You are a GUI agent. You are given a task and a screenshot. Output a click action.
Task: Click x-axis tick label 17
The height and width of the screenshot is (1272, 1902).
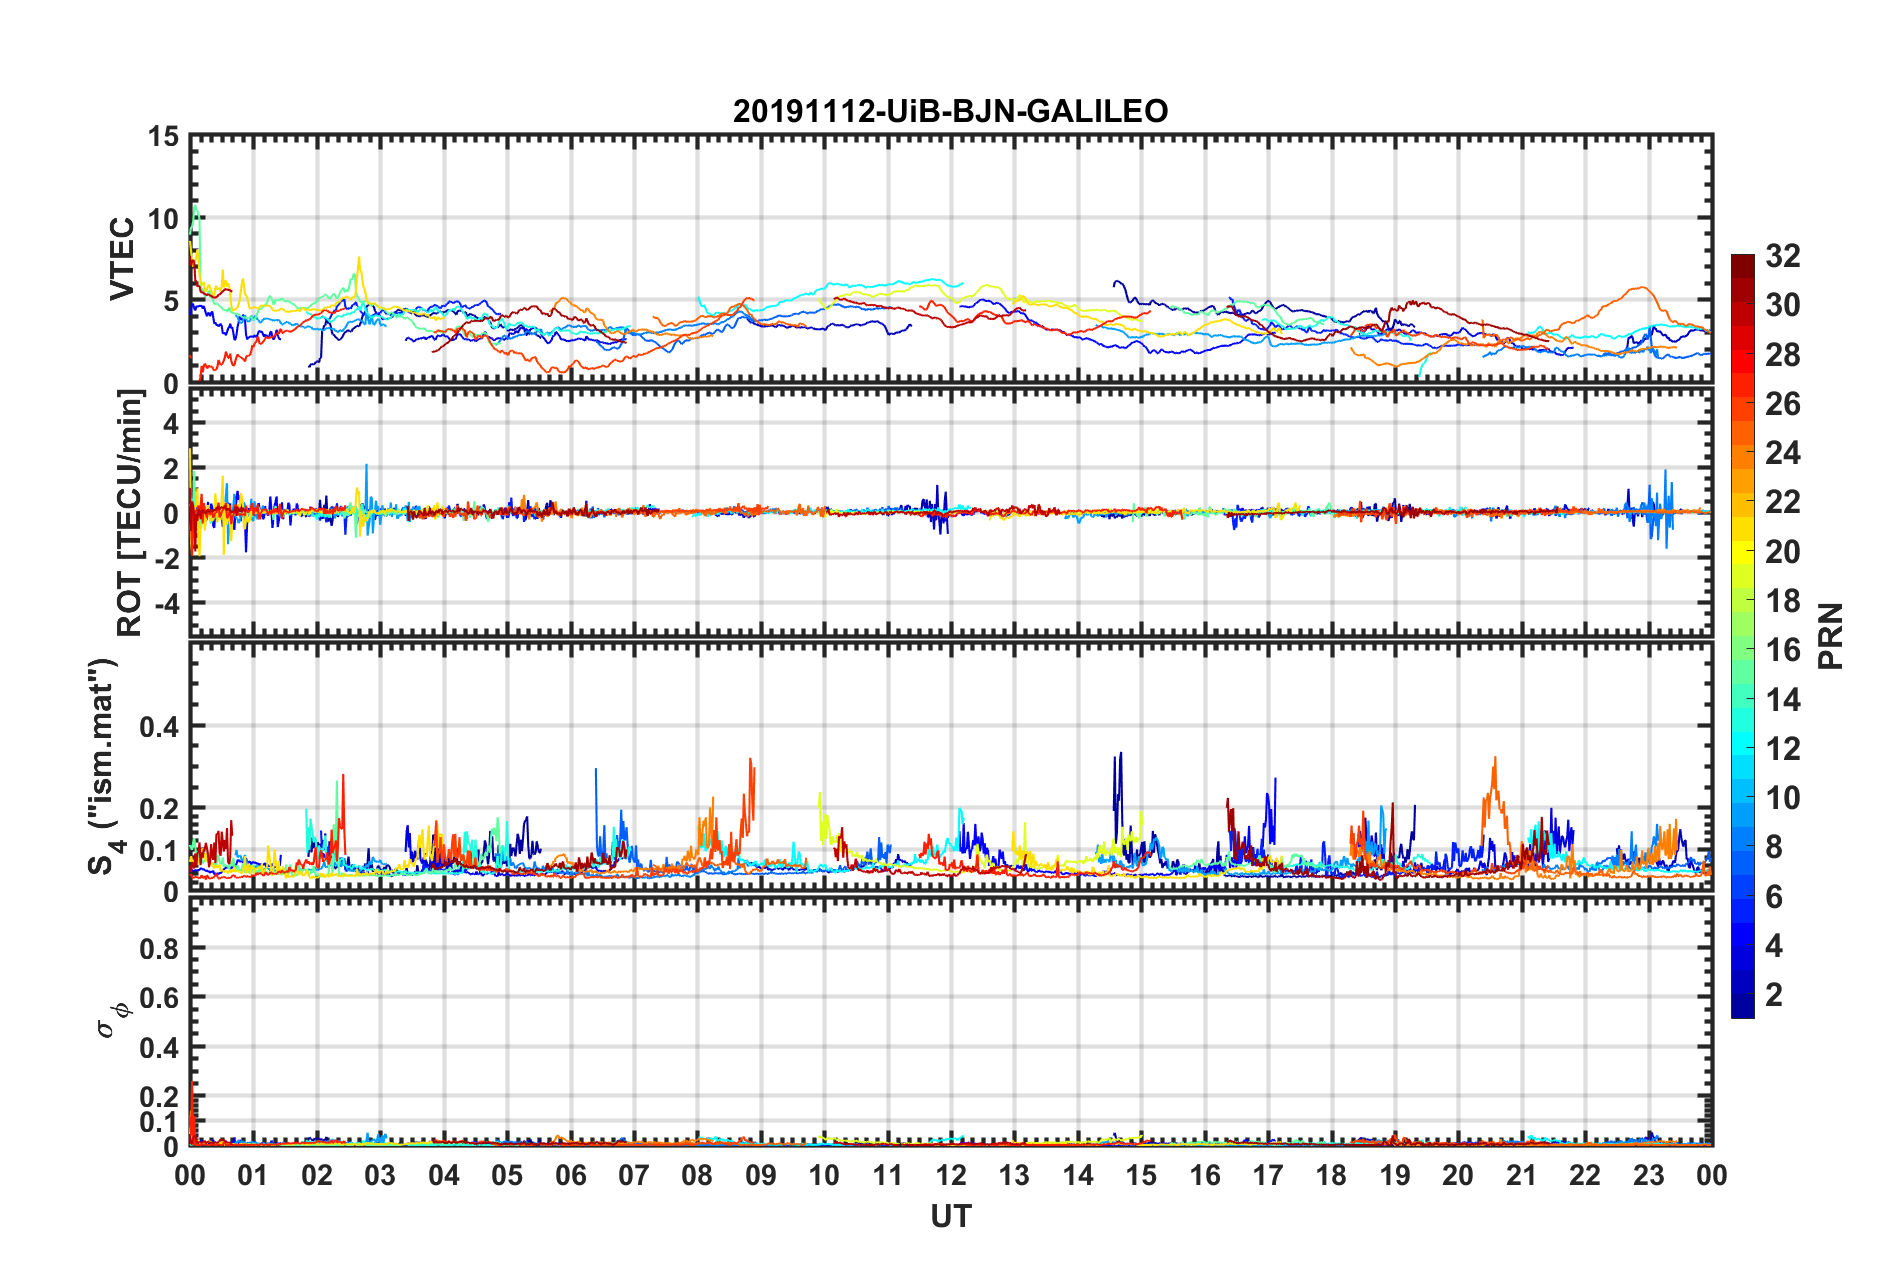click(1268, 1175)
